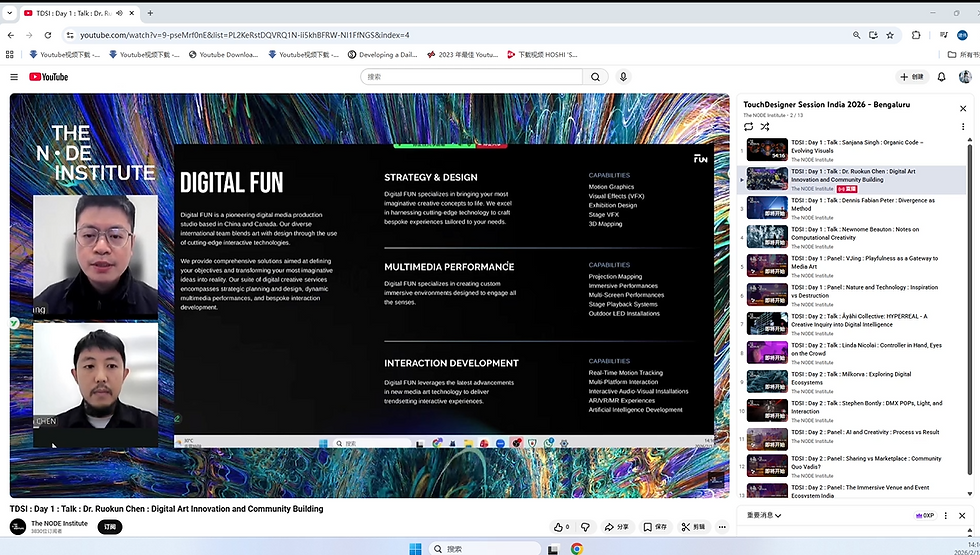
Task: Click the address bar URL
Action: [x=245, y=35]
